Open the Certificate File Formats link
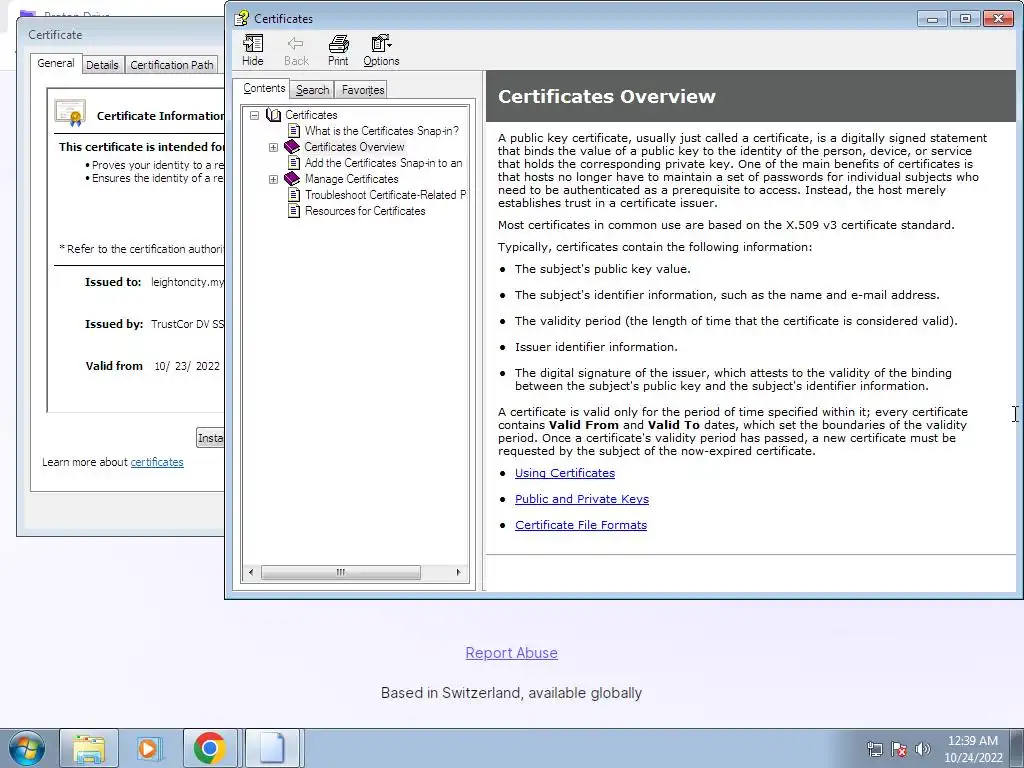Screen dimensions: 1024x768 (581, 525)
